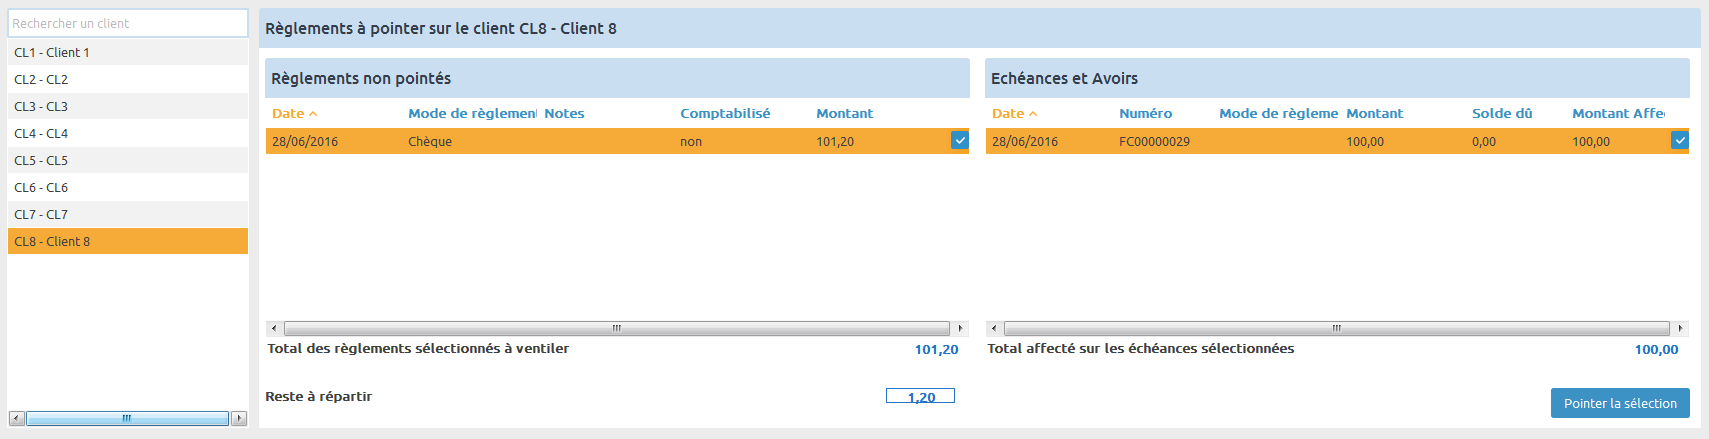This screenshot has height=439, width=1709.
Task: Click the Reste à répartir amount field
Action: pos(920,396)
